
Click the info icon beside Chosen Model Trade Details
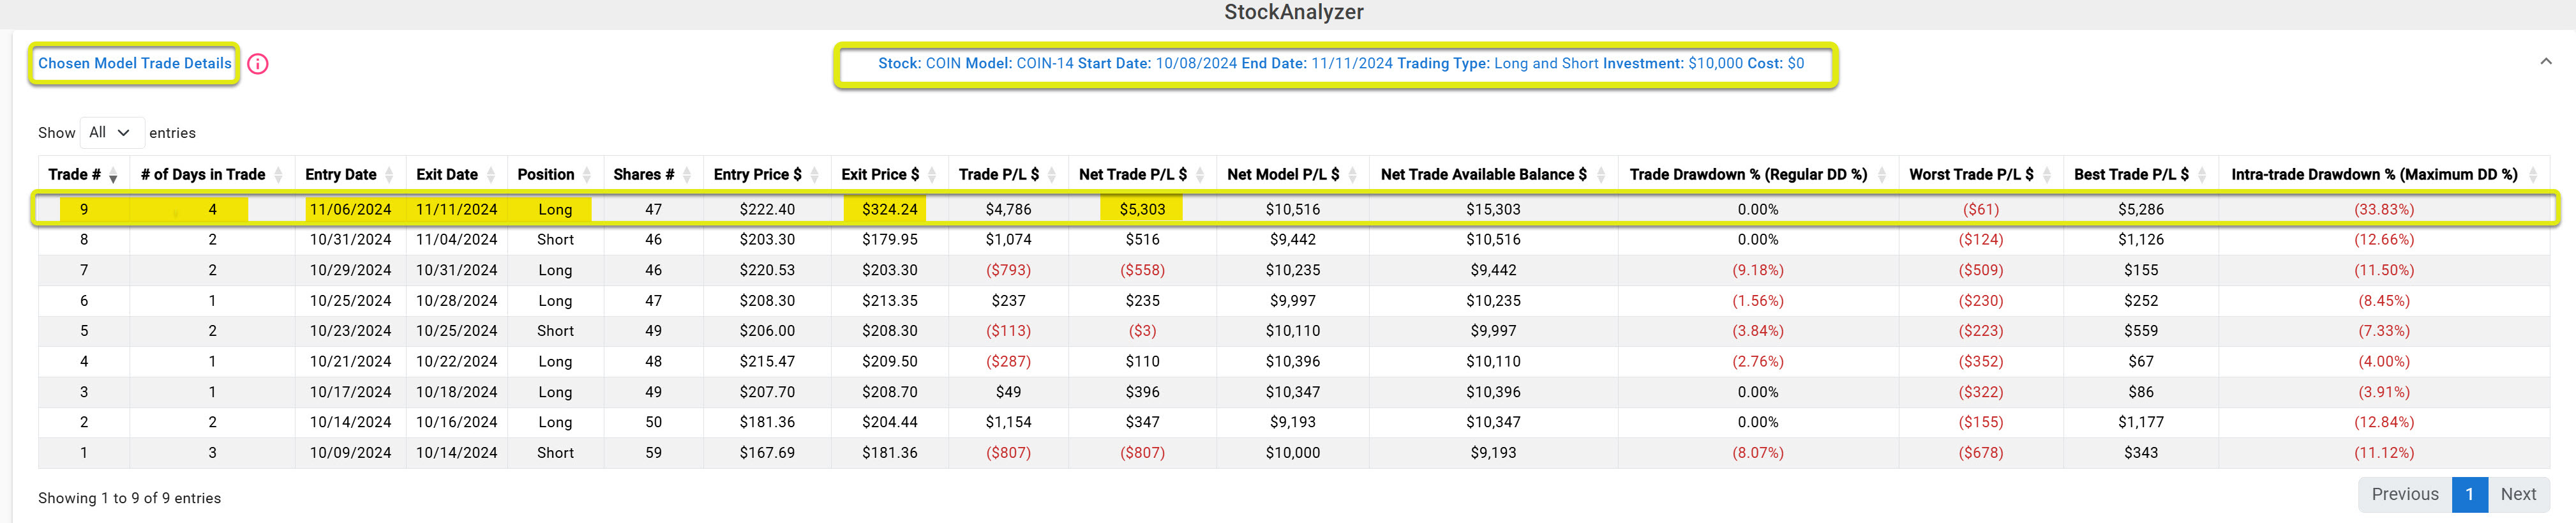click(258, 64)
